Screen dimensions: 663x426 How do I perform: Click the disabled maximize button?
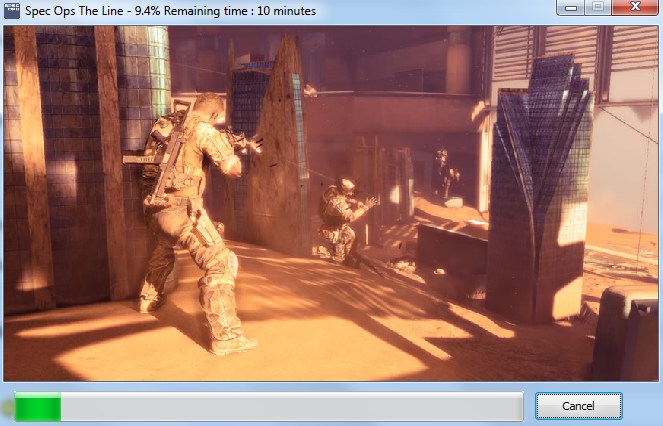pos(598,7)
